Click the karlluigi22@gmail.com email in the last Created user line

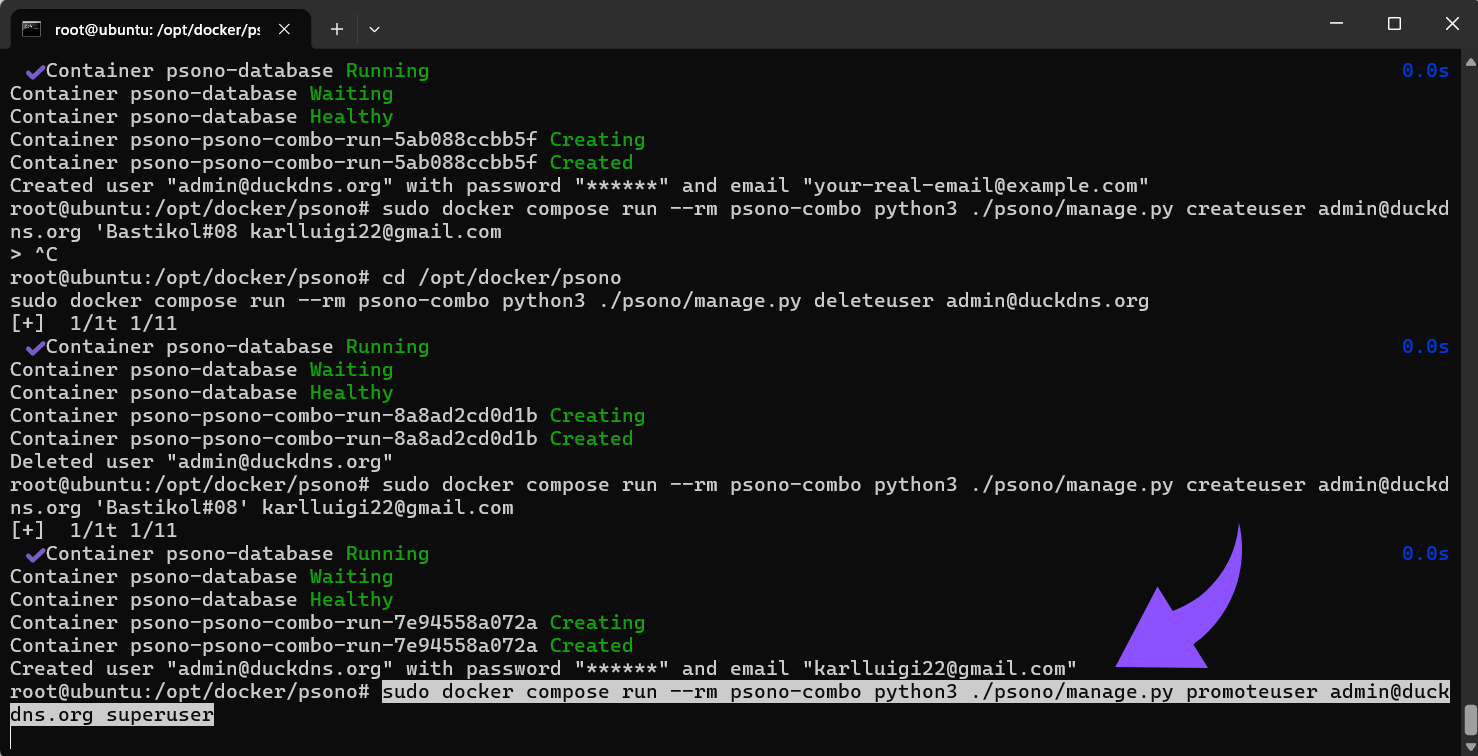tap(944, 668)
